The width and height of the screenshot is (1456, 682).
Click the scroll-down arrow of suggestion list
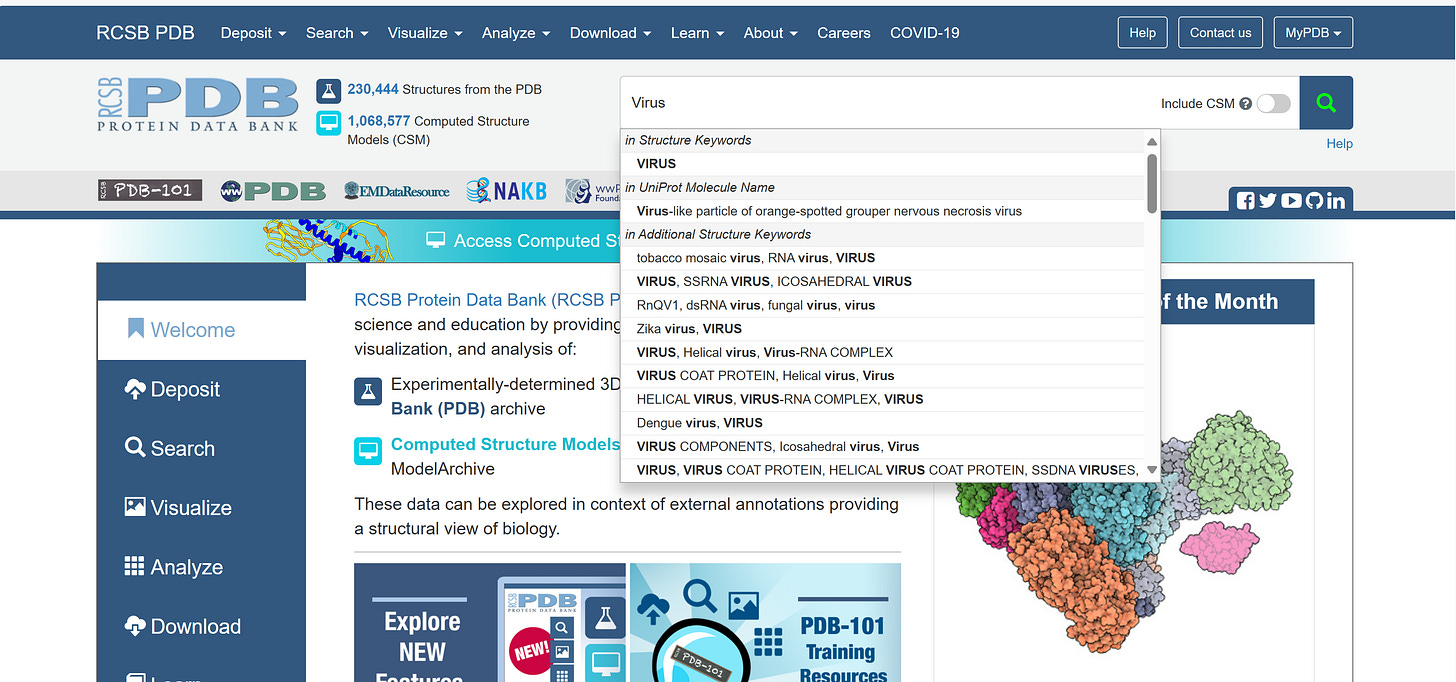pyautogui.click(x=1152, y=470)
